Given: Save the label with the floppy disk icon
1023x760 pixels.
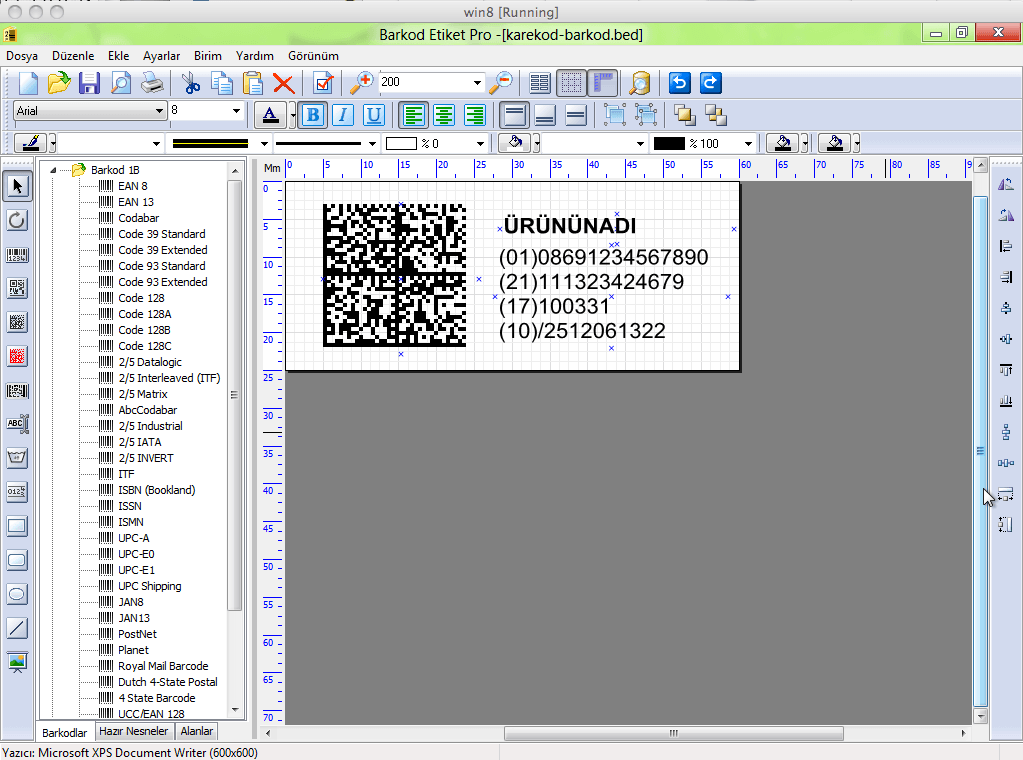Looking at the screenshot, I should pos(89,83).
